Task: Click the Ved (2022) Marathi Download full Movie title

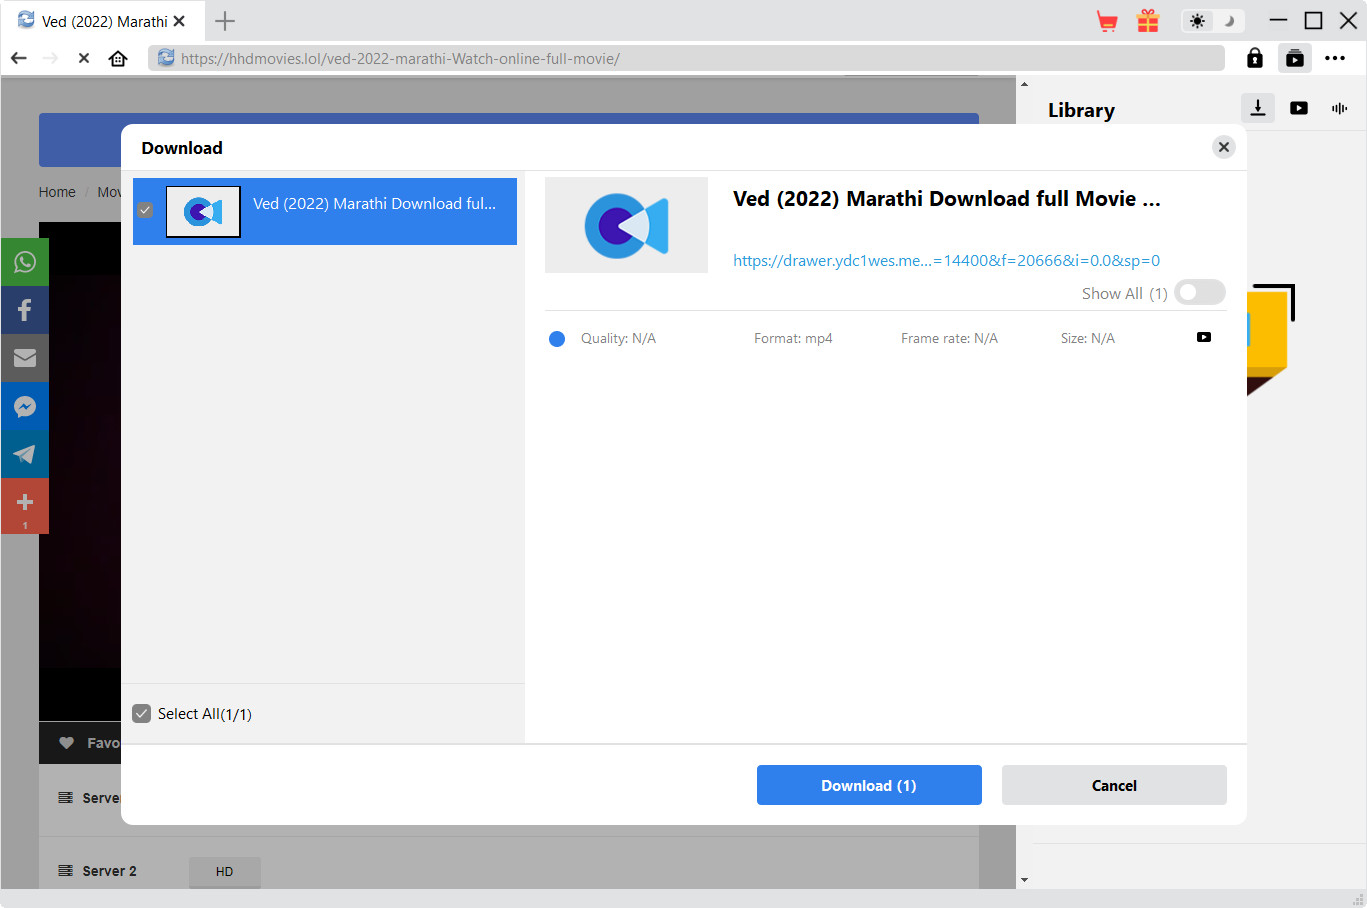Action: 947,199
